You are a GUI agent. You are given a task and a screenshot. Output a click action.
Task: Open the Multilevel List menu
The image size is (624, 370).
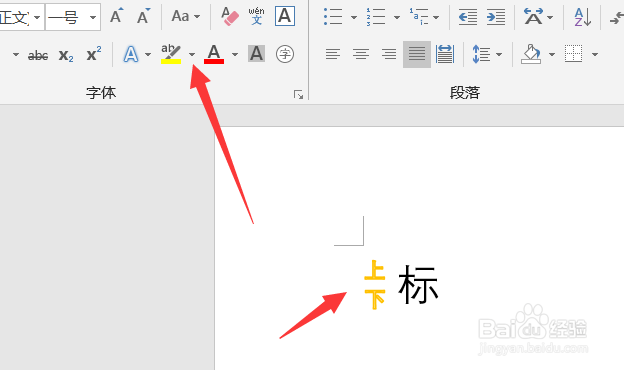424,17
